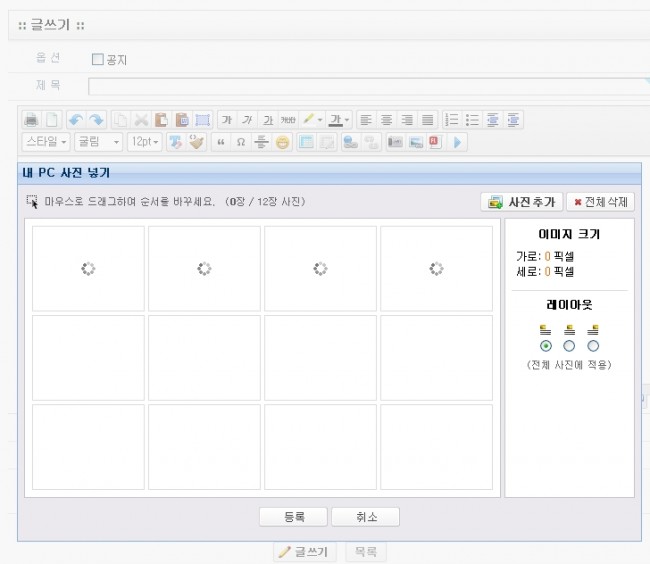This screenshot has width=650, height=564.
Task: Justify text alignment
Action: point(428,120)
